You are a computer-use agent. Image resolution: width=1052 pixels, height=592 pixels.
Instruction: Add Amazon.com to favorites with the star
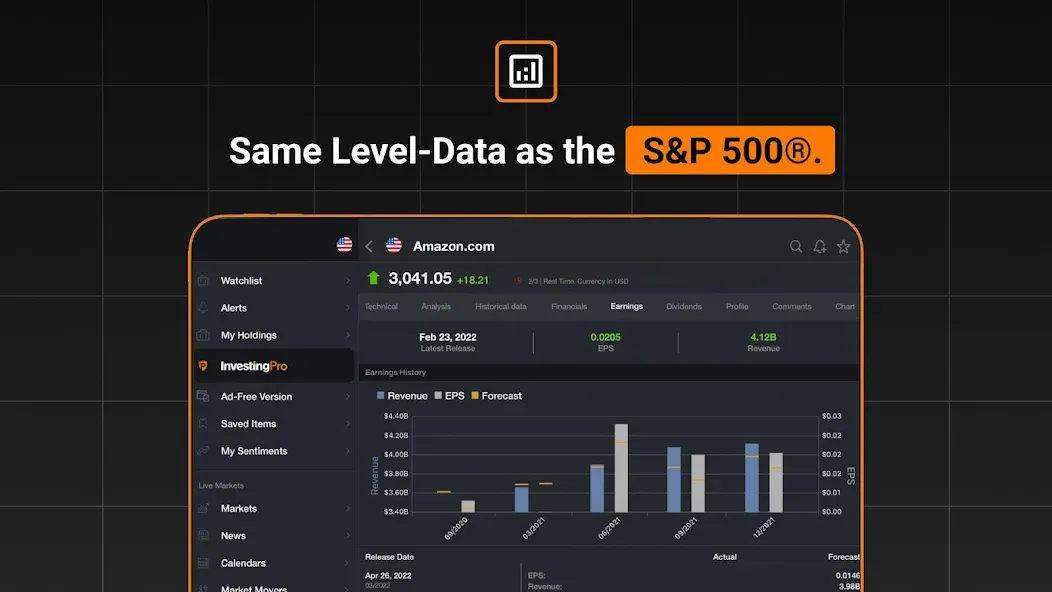click(x=843, y=246)
